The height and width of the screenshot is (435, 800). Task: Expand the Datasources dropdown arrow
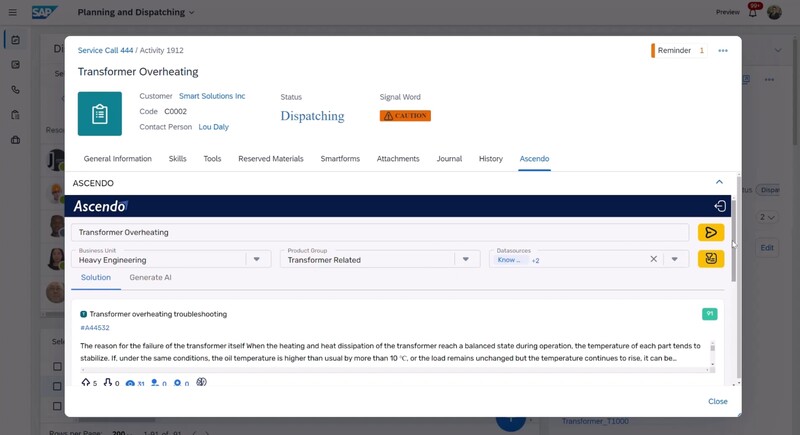675,259
